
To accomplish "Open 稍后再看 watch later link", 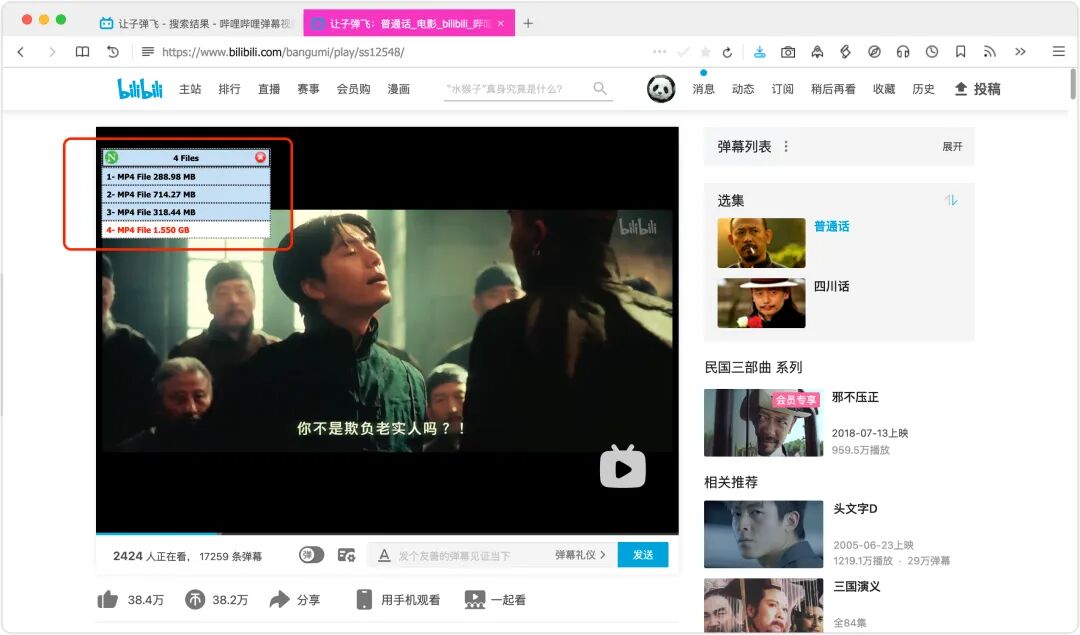I will (833, 89).
